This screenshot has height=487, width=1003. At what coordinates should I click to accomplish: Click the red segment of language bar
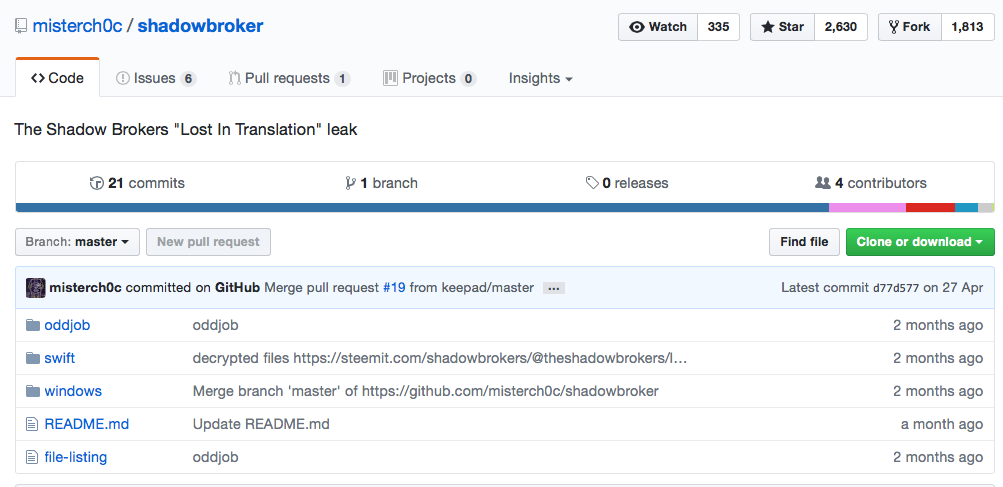click(930, 207)
